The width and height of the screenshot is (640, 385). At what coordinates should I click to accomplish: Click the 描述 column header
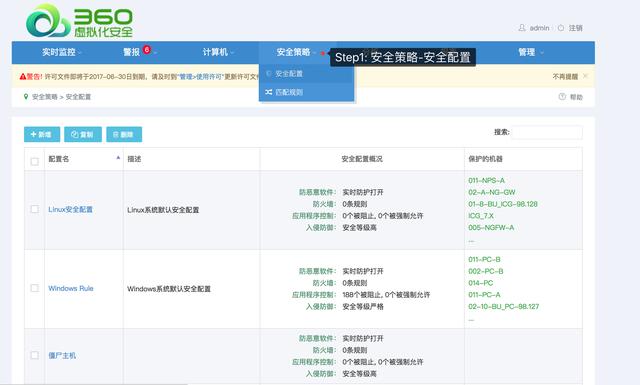[x=134, y=159]
